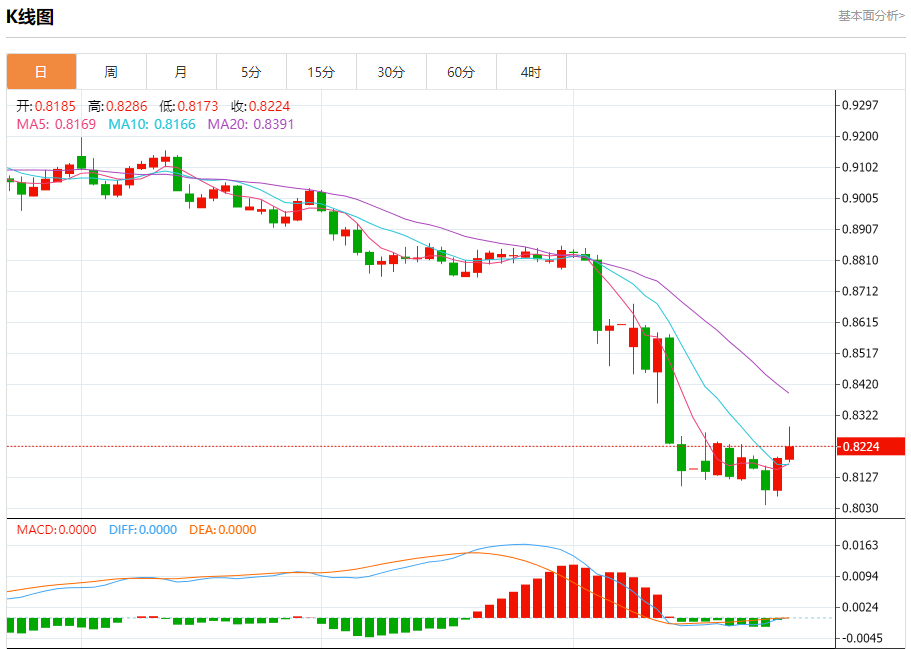The image size is (911, 649).
Task: Select the 日 daily chart tab
Action: tap(41, 71)
